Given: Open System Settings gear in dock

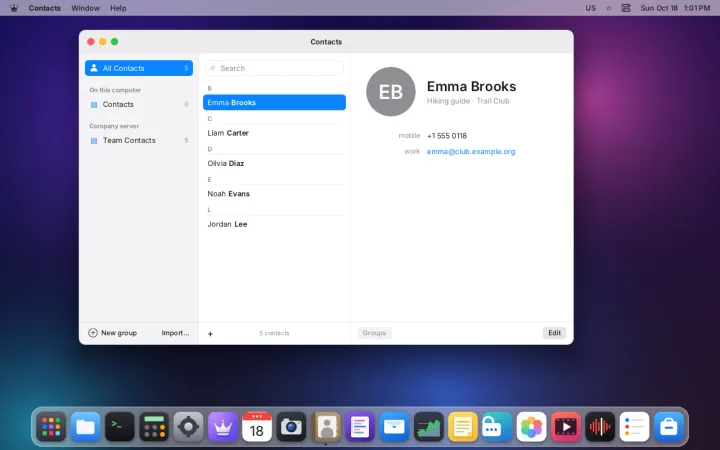Looking at the screenshot, I should 188,427.
